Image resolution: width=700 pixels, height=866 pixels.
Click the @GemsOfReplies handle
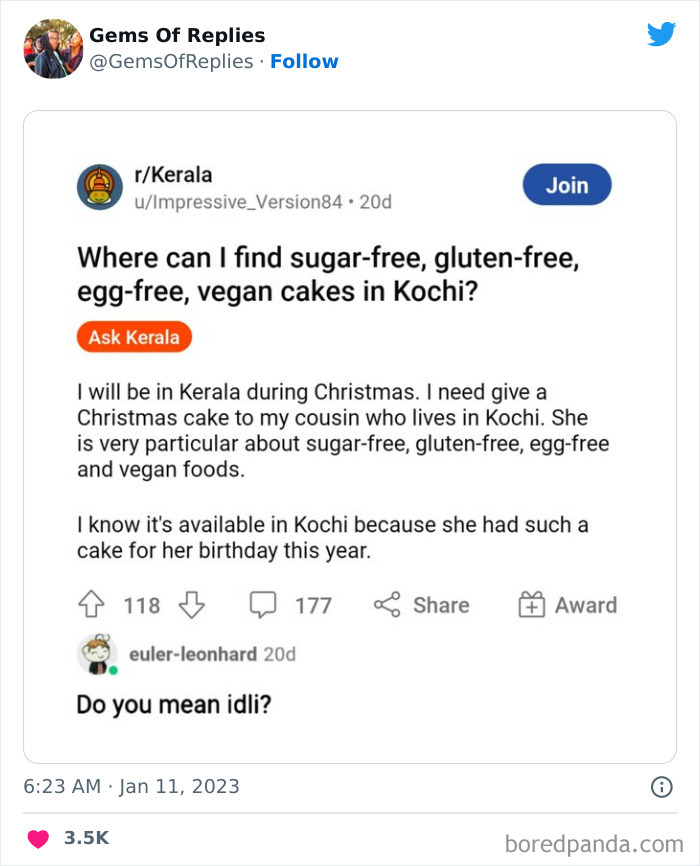[171, 61]
